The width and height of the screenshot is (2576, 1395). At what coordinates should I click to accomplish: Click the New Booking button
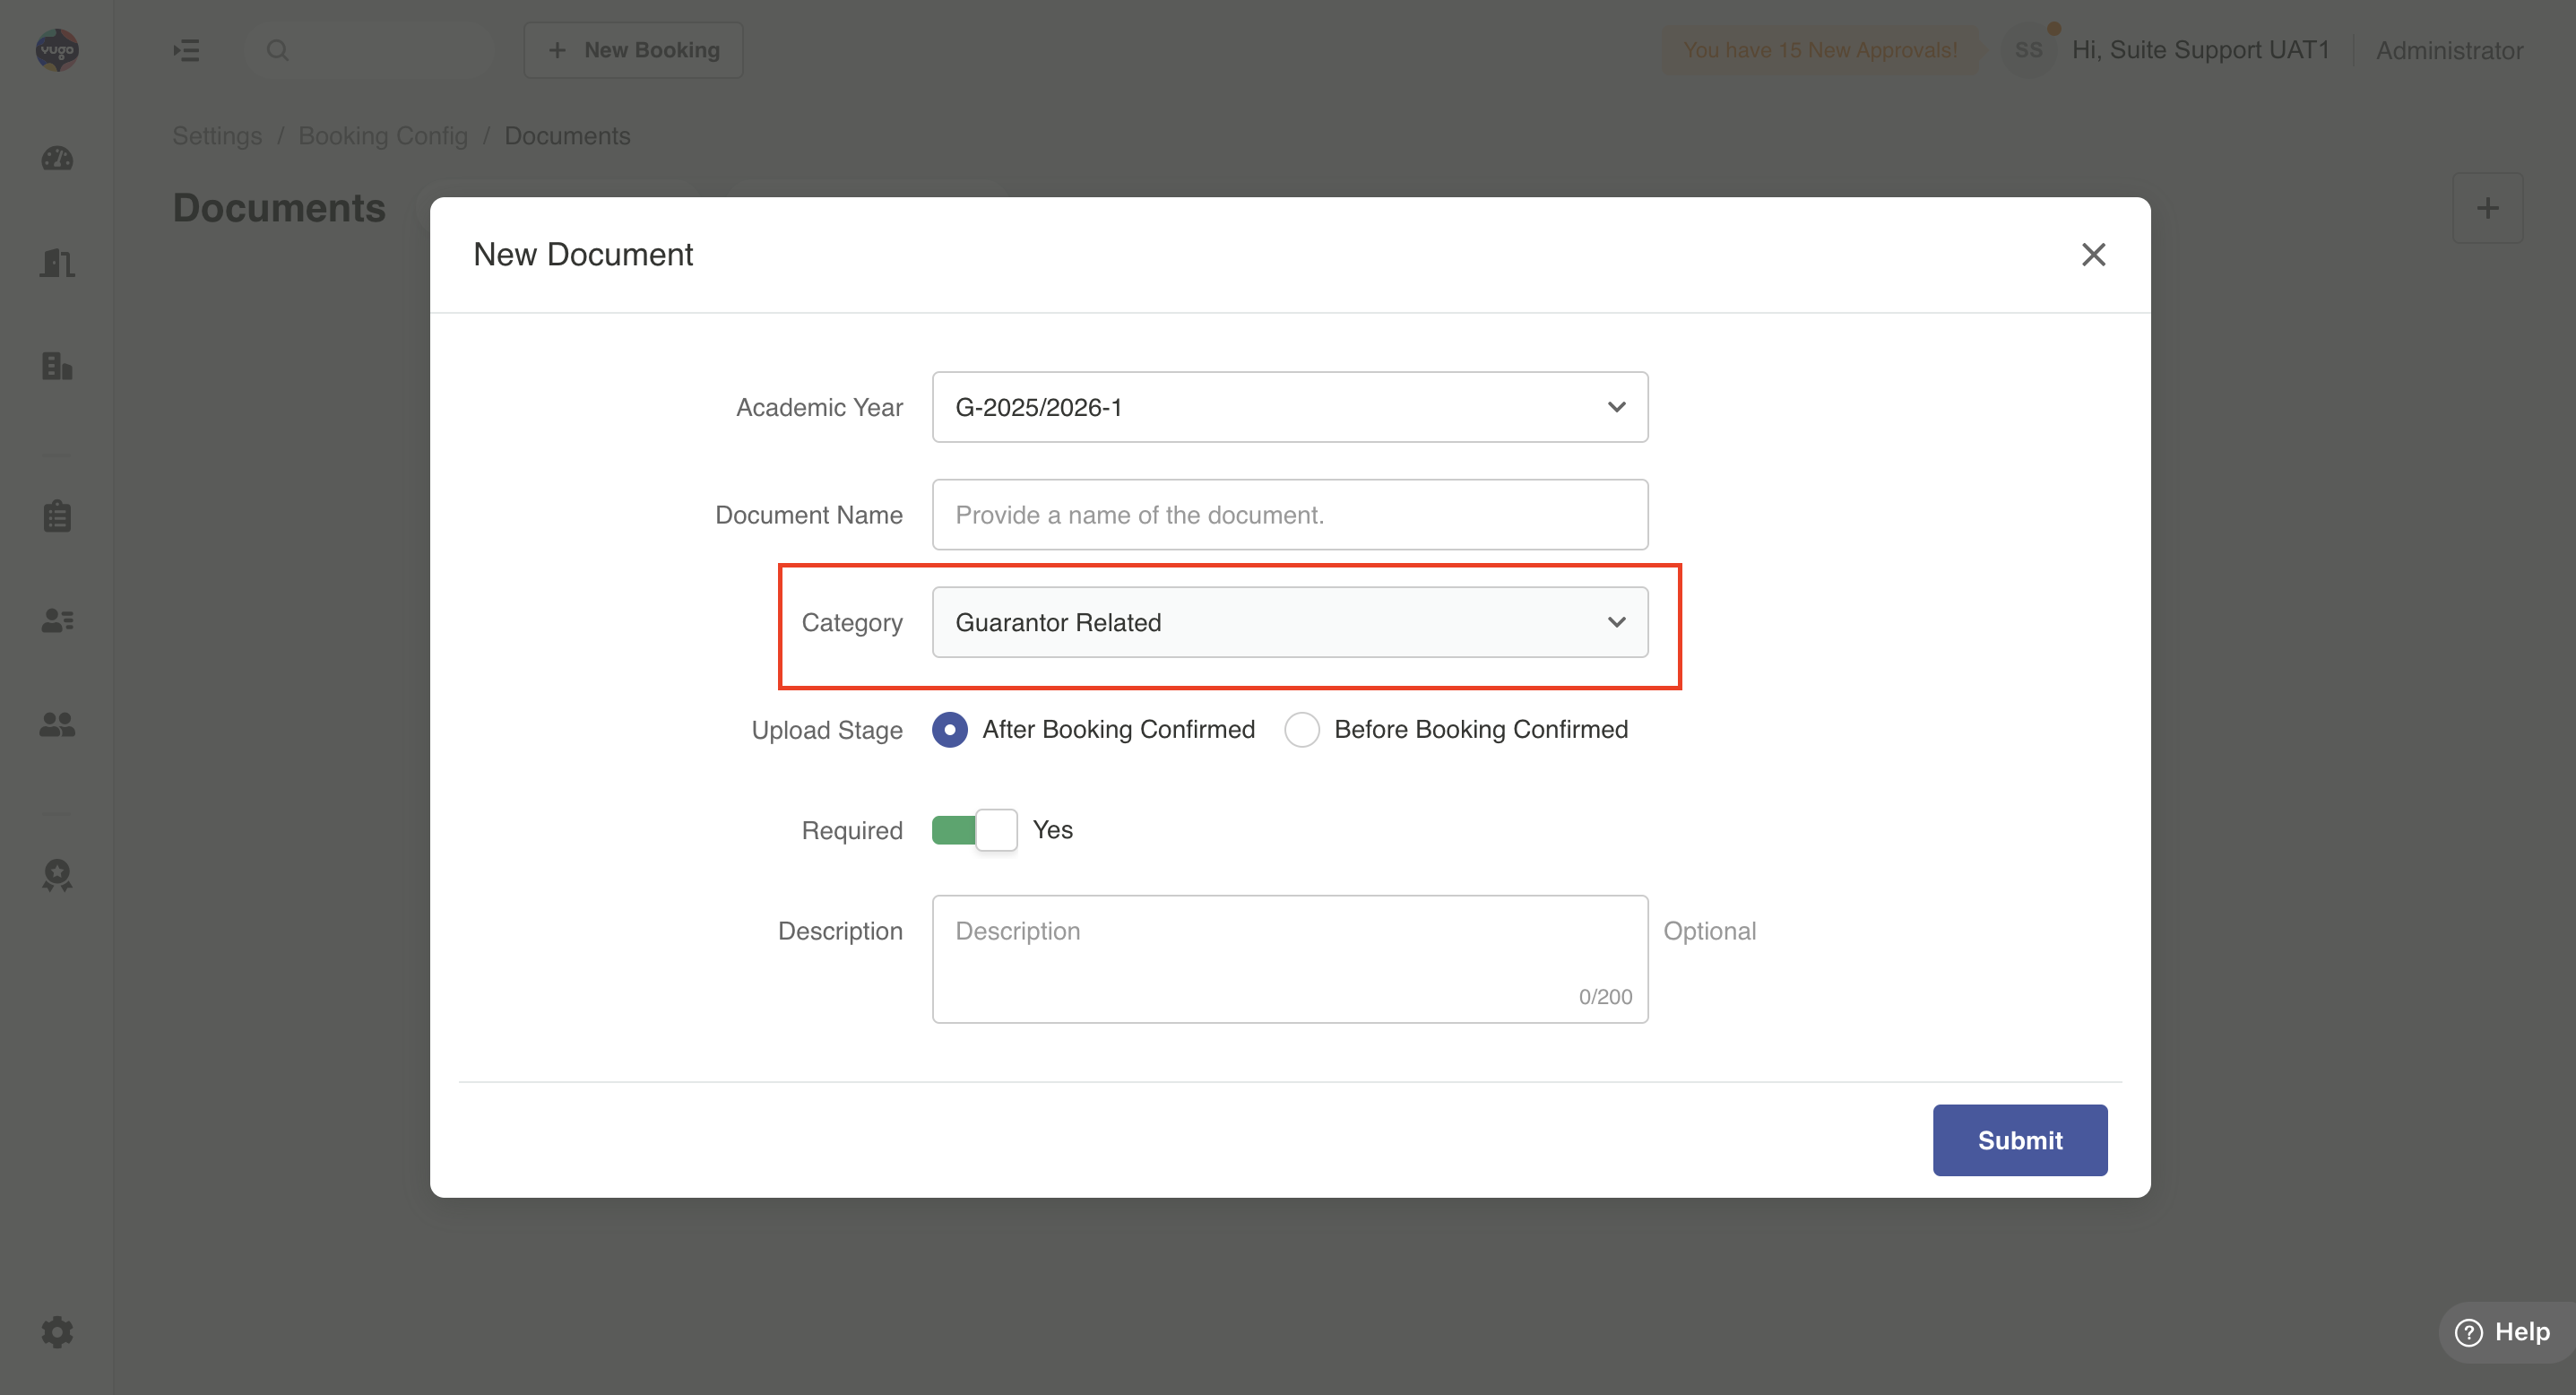coord(633,50)
